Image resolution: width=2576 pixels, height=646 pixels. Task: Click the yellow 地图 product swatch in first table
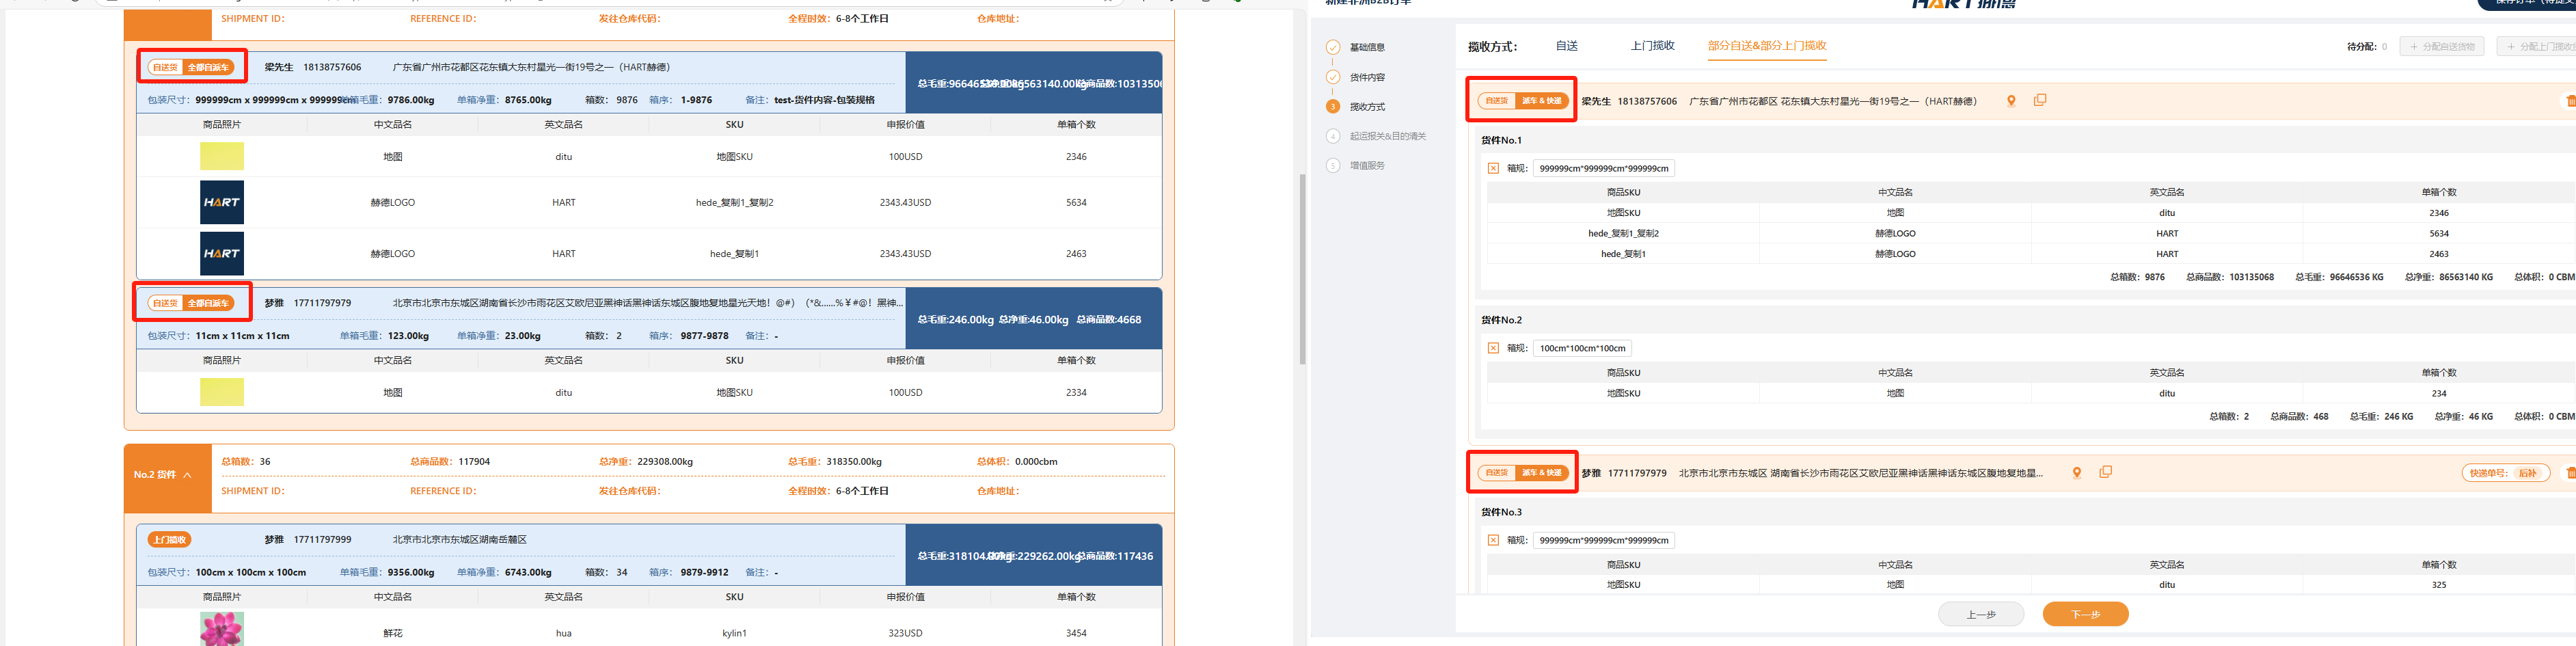(x=221, y=157)
